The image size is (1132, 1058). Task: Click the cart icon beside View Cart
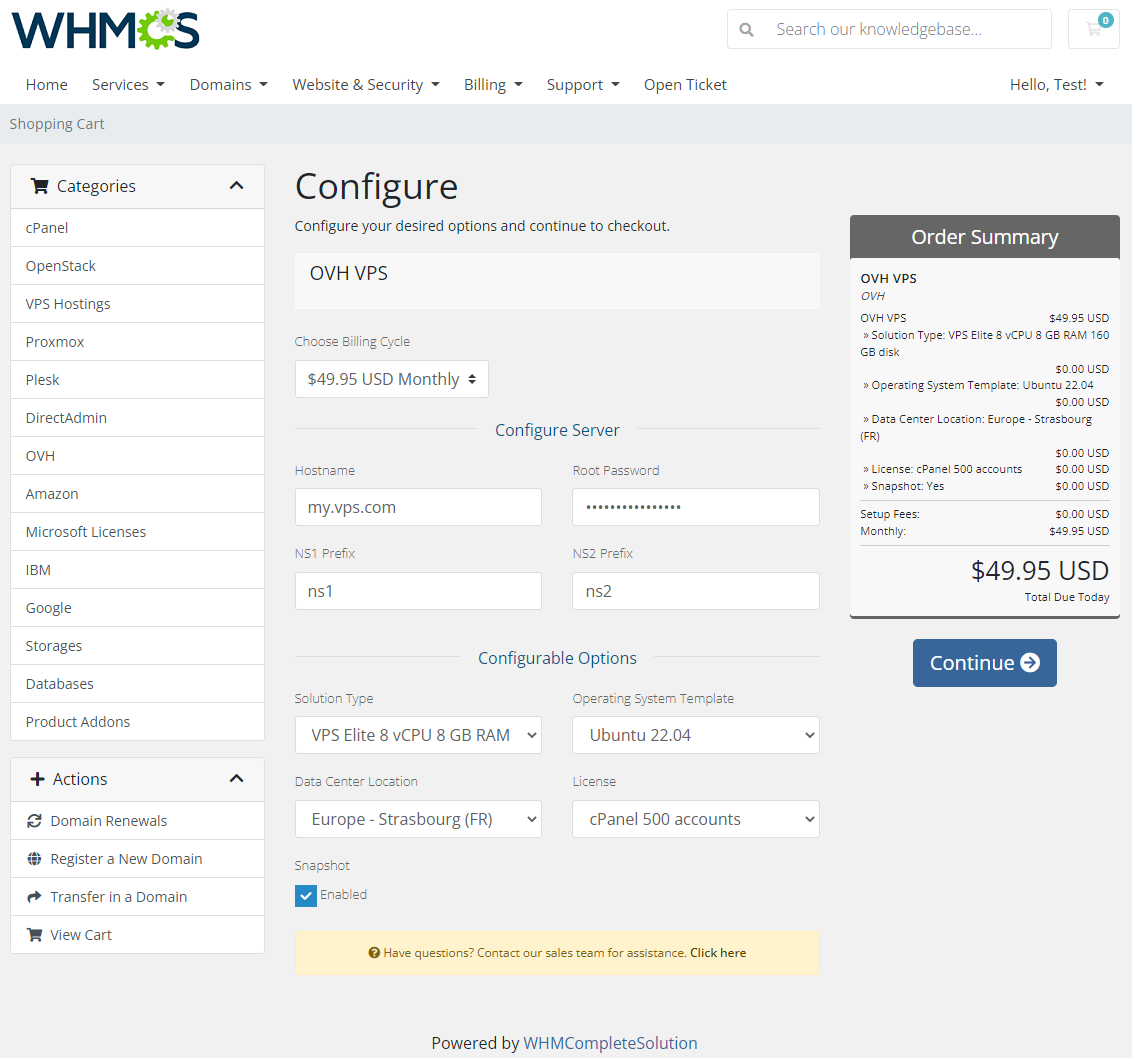click(33, 934)
